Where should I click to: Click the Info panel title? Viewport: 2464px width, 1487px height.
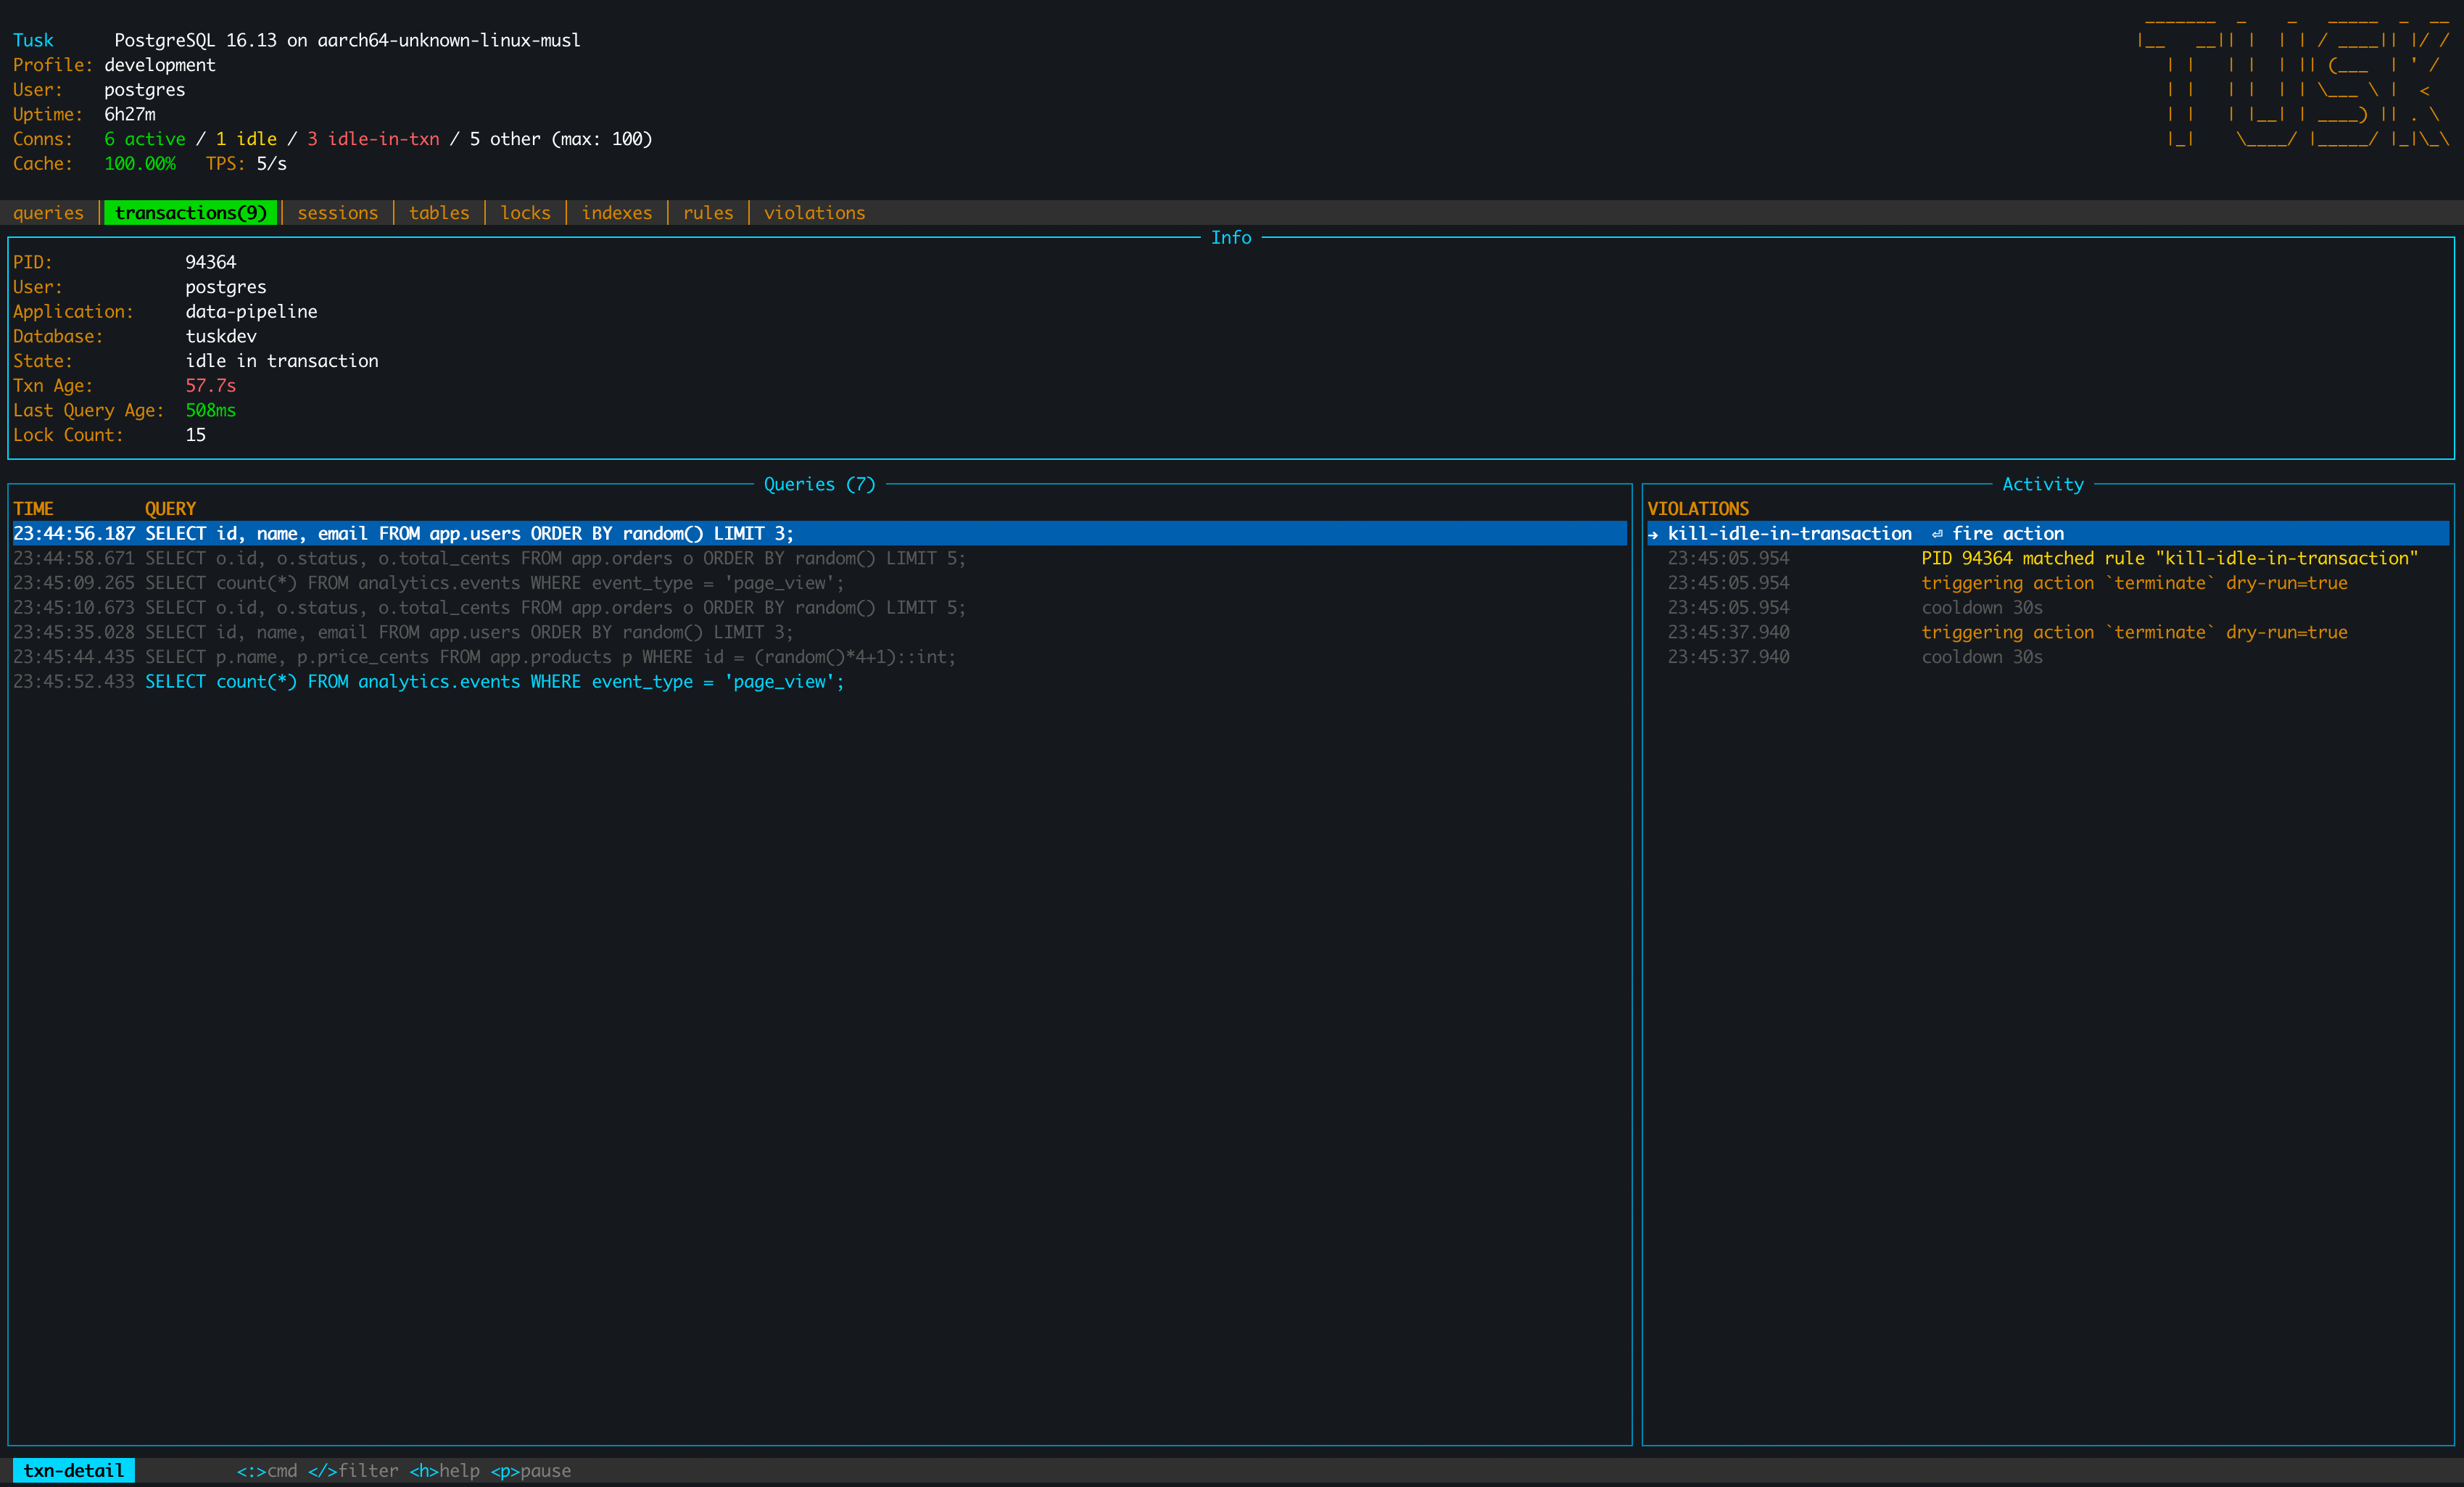1231,238
